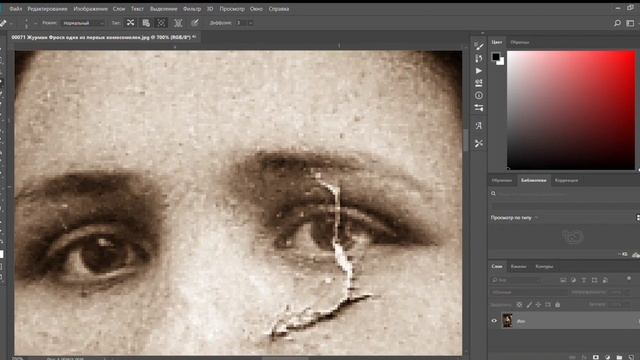Open the Actions panel play icon

tap(479, 71)
